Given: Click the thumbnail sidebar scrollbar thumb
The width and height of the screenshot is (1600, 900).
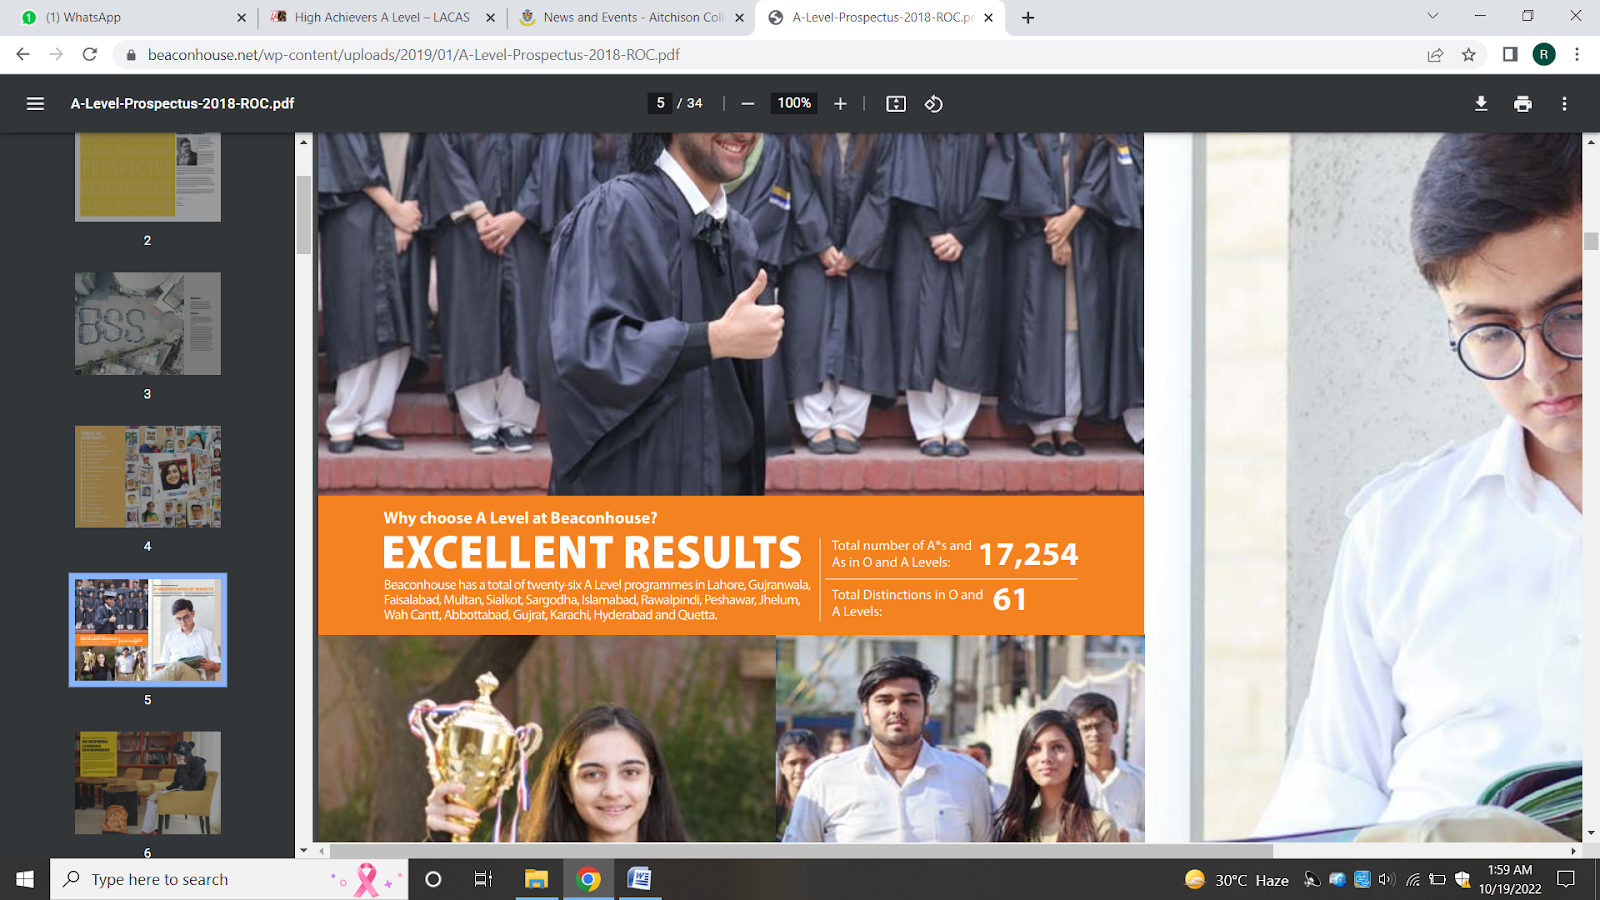Looking at the screenshot, I should click(304, 215).
